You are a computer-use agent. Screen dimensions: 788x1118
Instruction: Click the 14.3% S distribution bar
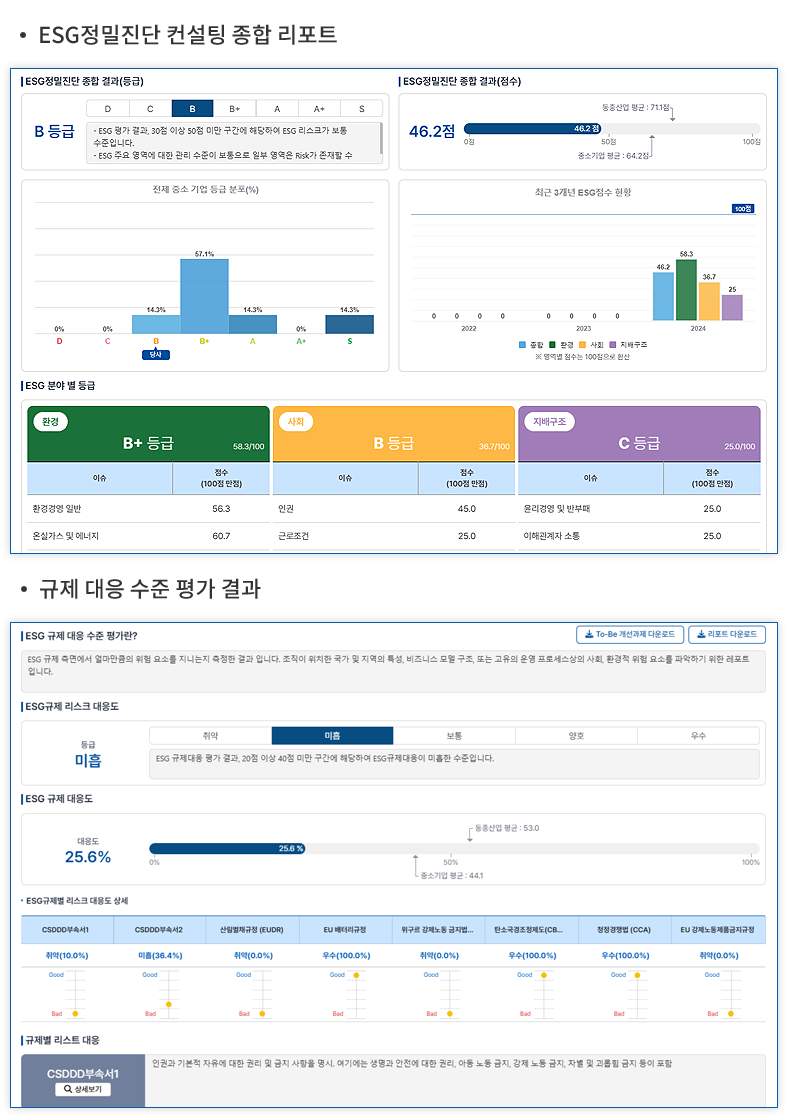click(349, 324)
